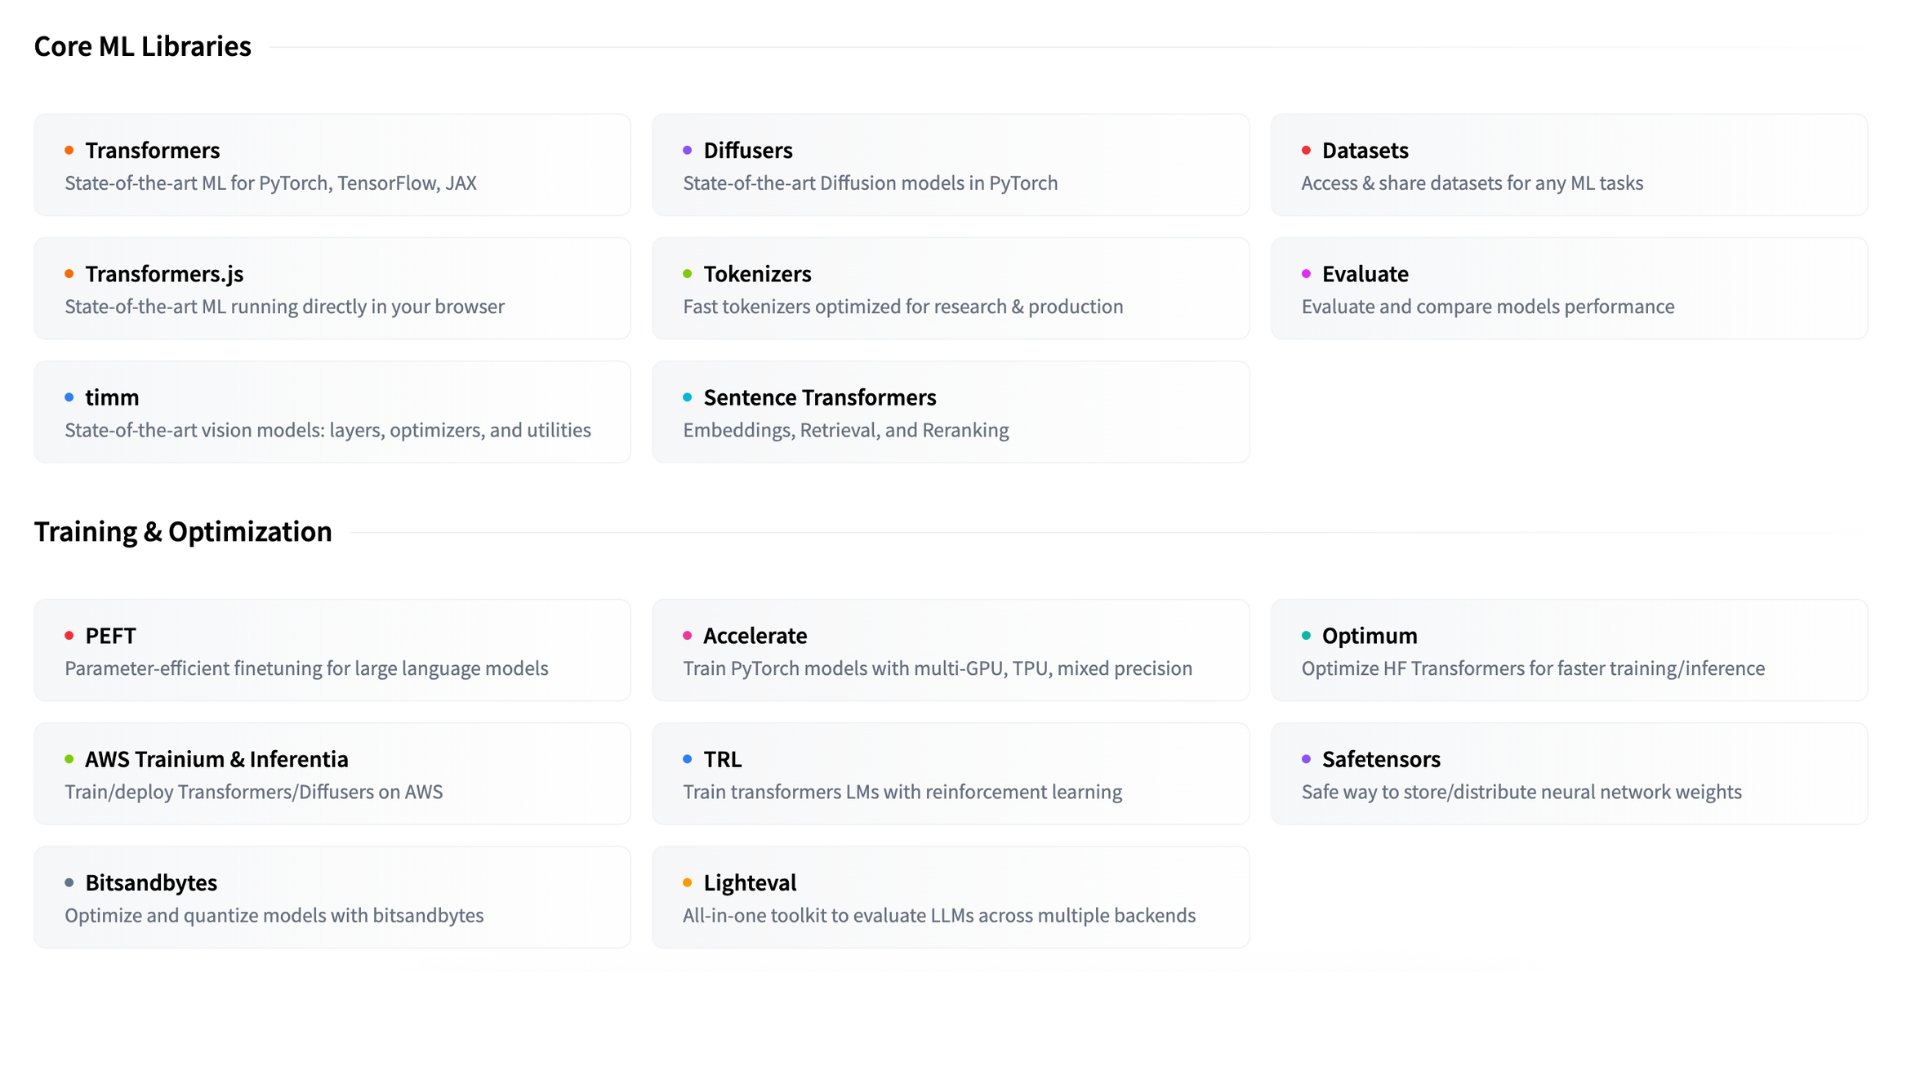Click 'Embeddings, Retrieval, and Reranking' description

(846, 430)
